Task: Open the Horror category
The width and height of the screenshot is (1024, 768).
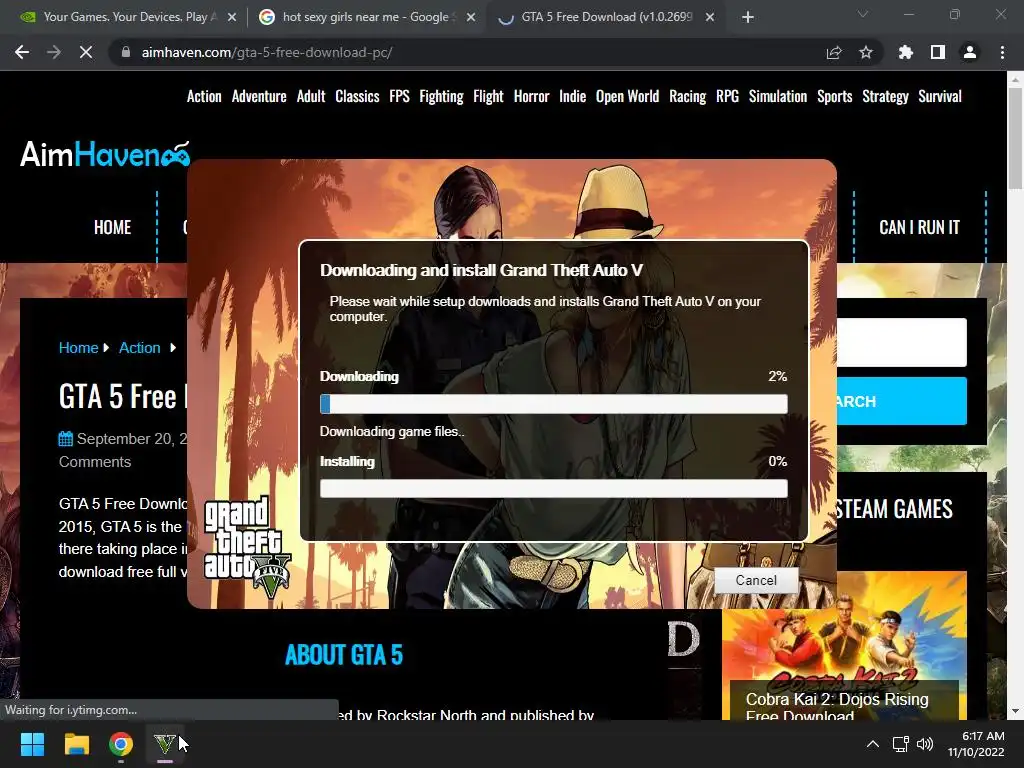Action: click(532, 97)
